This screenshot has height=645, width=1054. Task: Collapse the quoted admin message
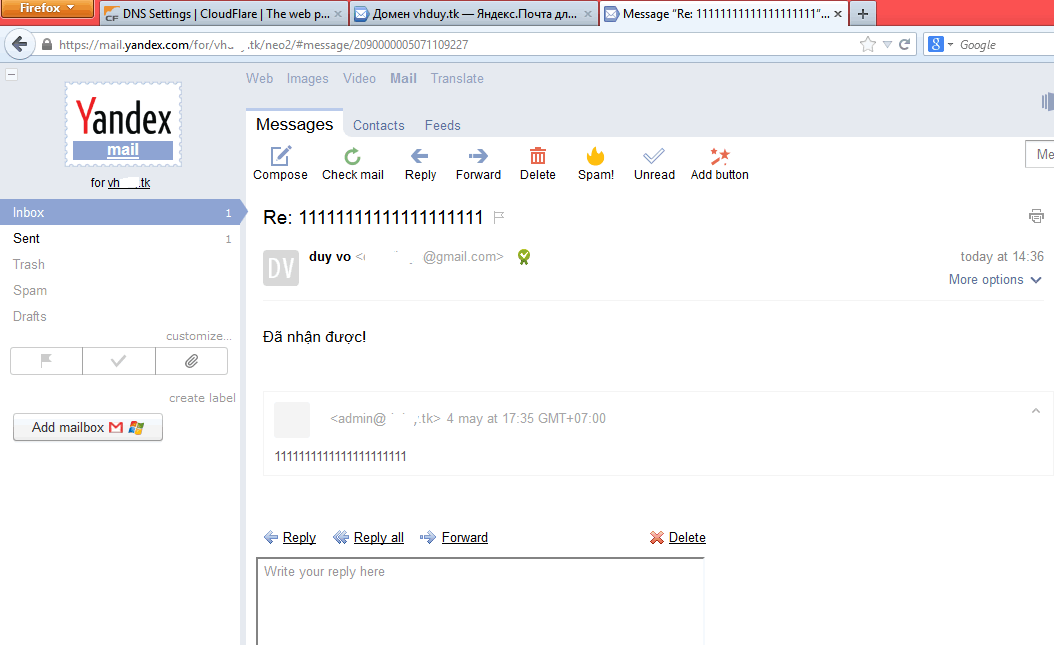pyautogui.click(x=1036, y=411)
